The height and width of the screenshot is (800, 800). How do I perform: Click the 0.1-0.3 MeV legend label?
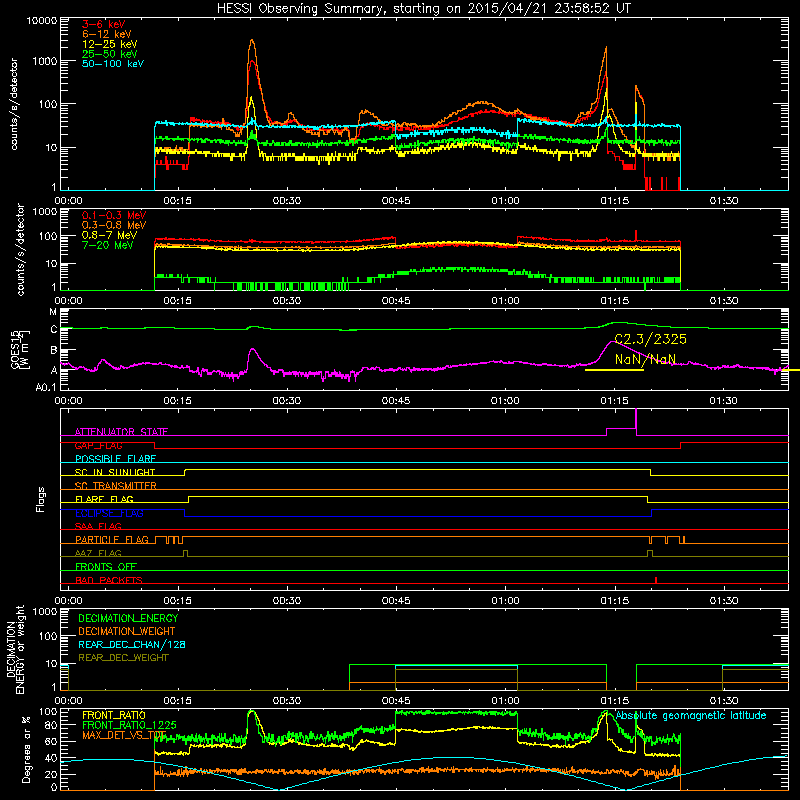113,215
